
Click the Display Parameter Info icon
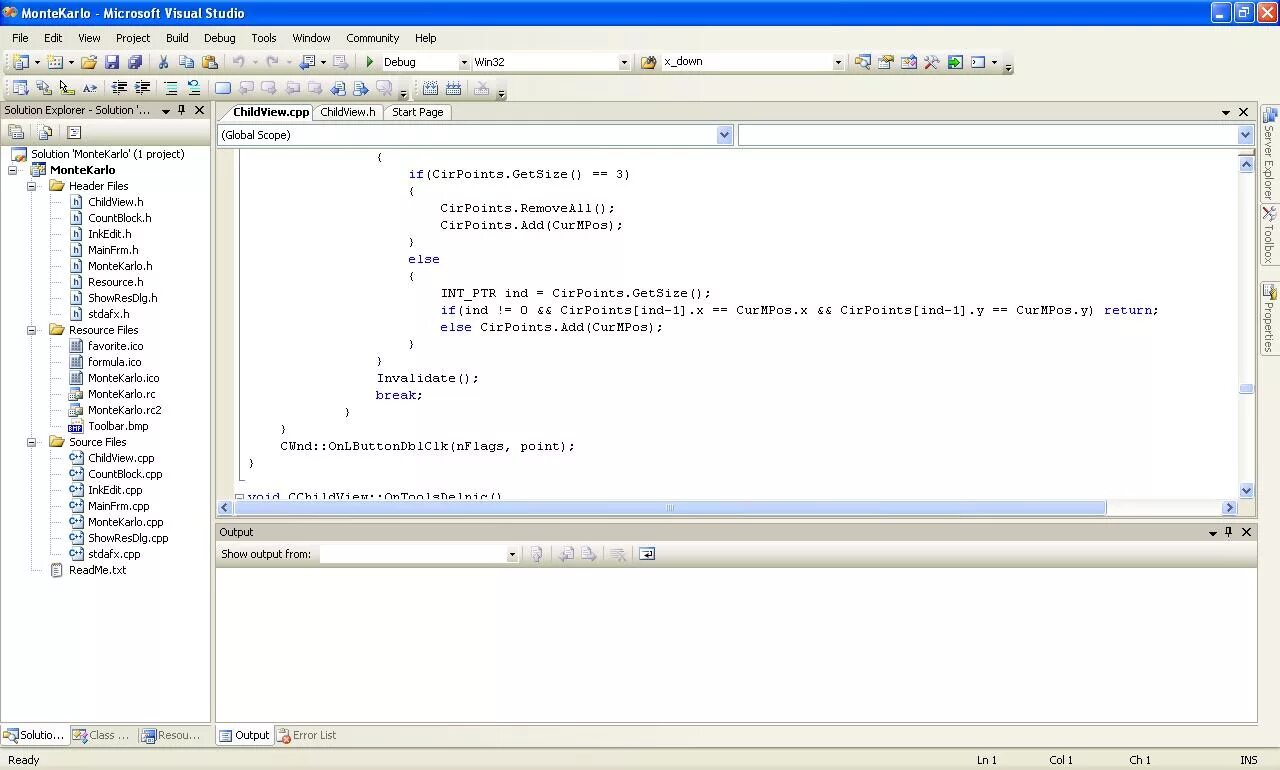tap(43, 88)
